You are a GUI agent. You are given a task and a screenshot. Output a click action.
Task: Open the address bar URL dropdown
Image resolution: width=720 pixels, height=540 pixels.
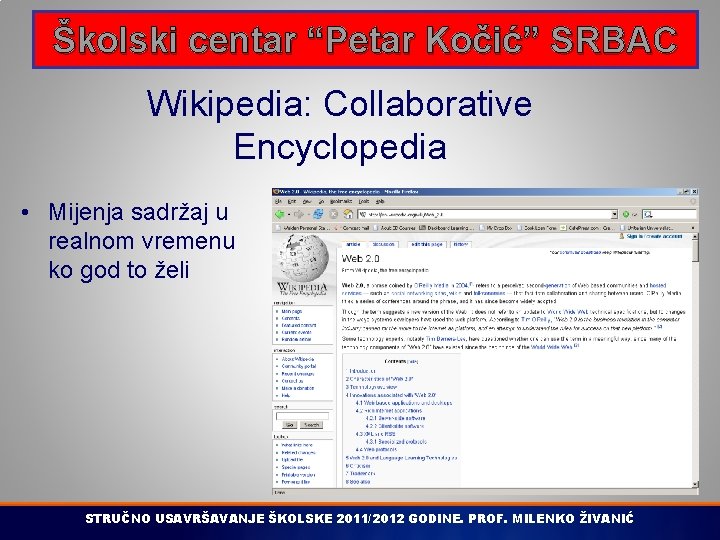(x=614, y=214)
